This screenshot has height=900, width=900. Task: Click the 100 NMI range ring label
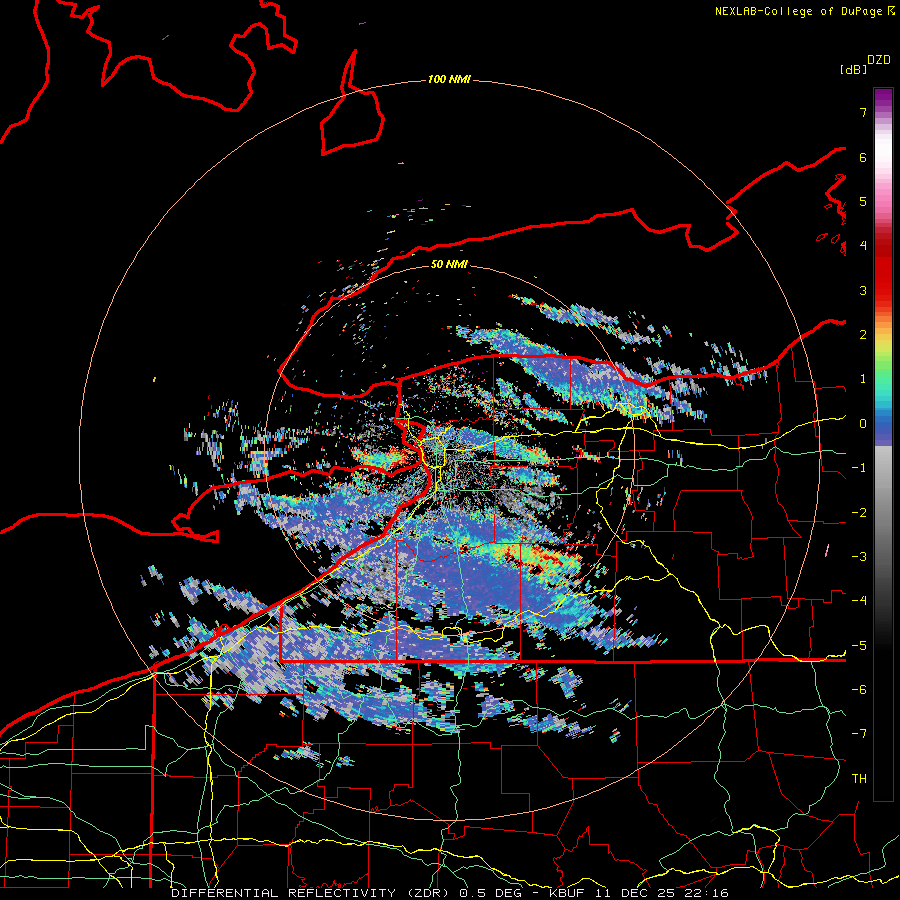click(449, 79)
